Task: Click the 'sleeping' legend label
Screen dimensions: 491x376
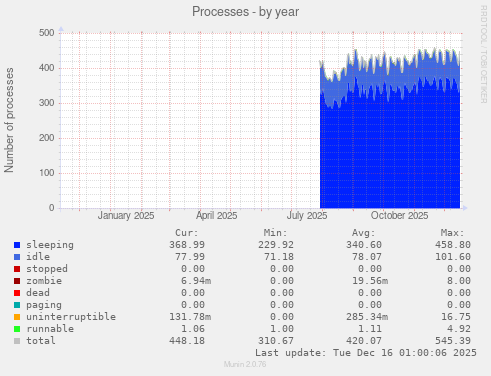Action: [50, 245]
